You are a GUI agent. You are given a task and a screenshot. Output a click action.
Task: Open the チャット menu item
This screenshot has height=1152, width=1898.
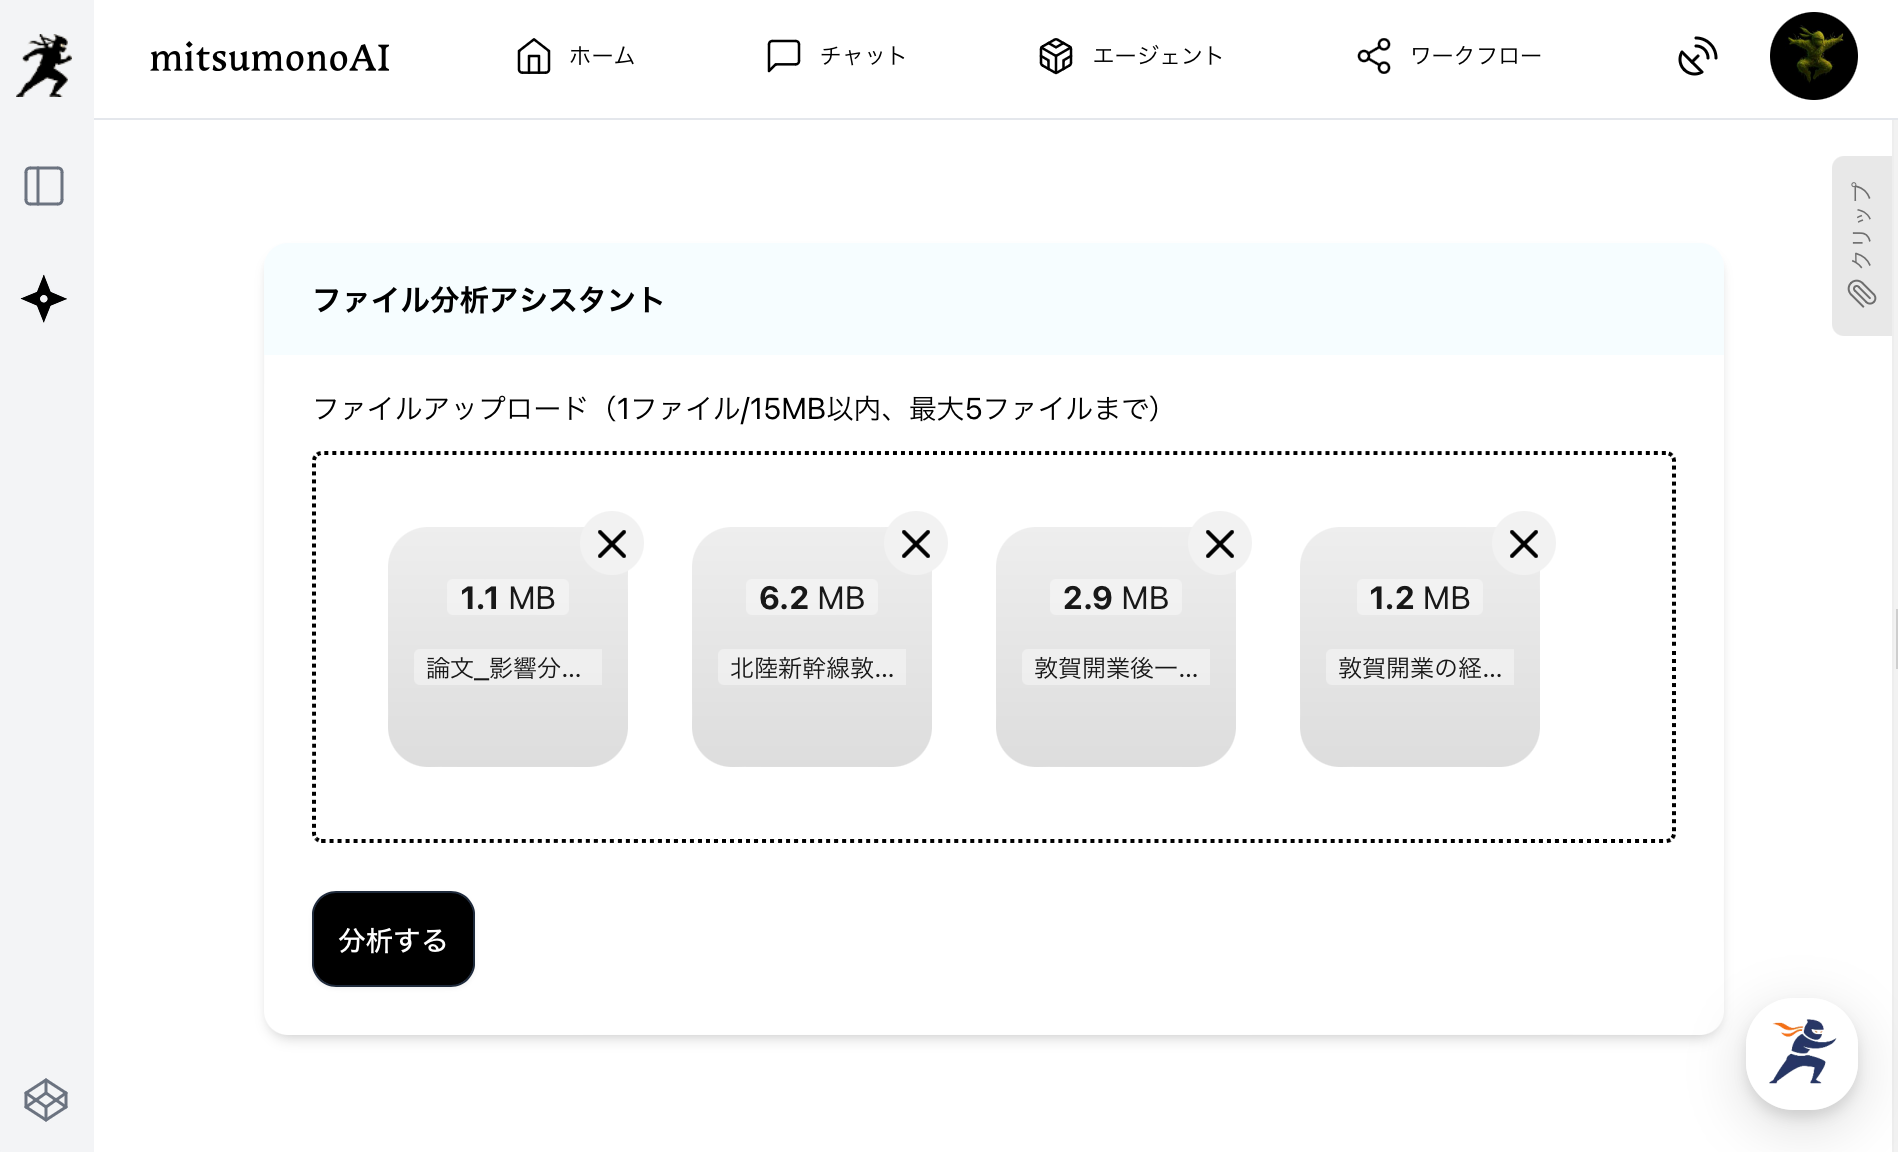[x=836, y=56]
